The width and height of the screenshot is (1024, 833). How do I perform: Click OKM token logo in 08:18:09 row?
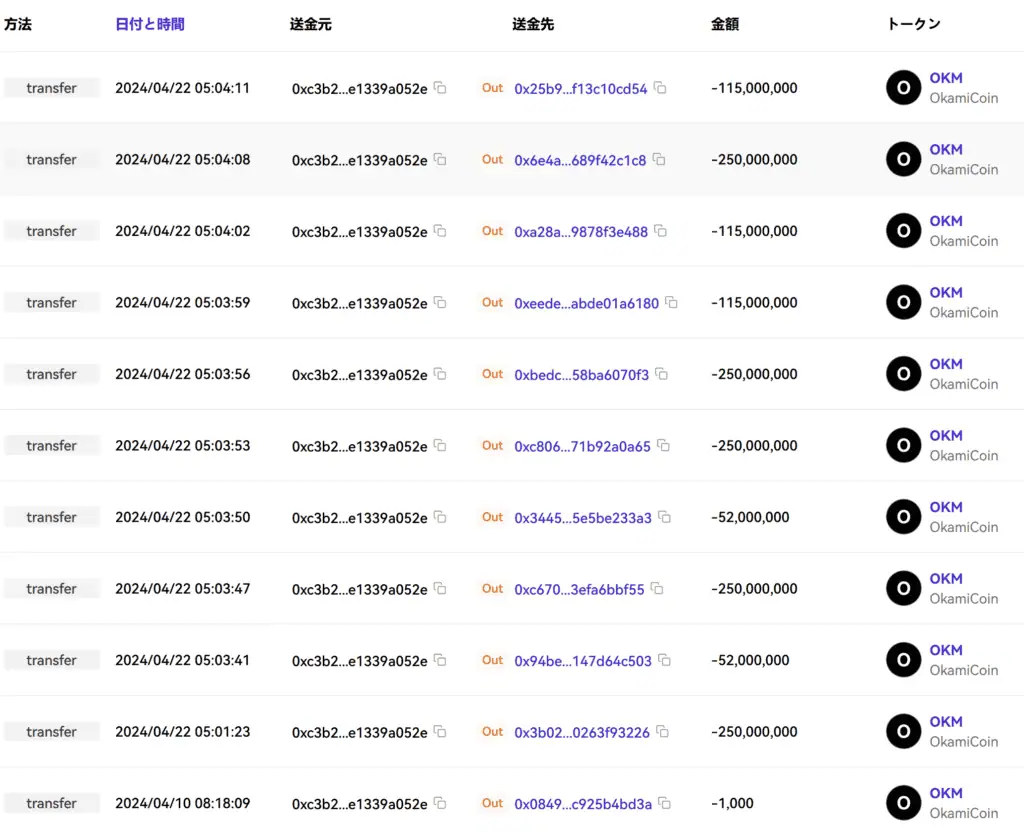coord(903,803)
